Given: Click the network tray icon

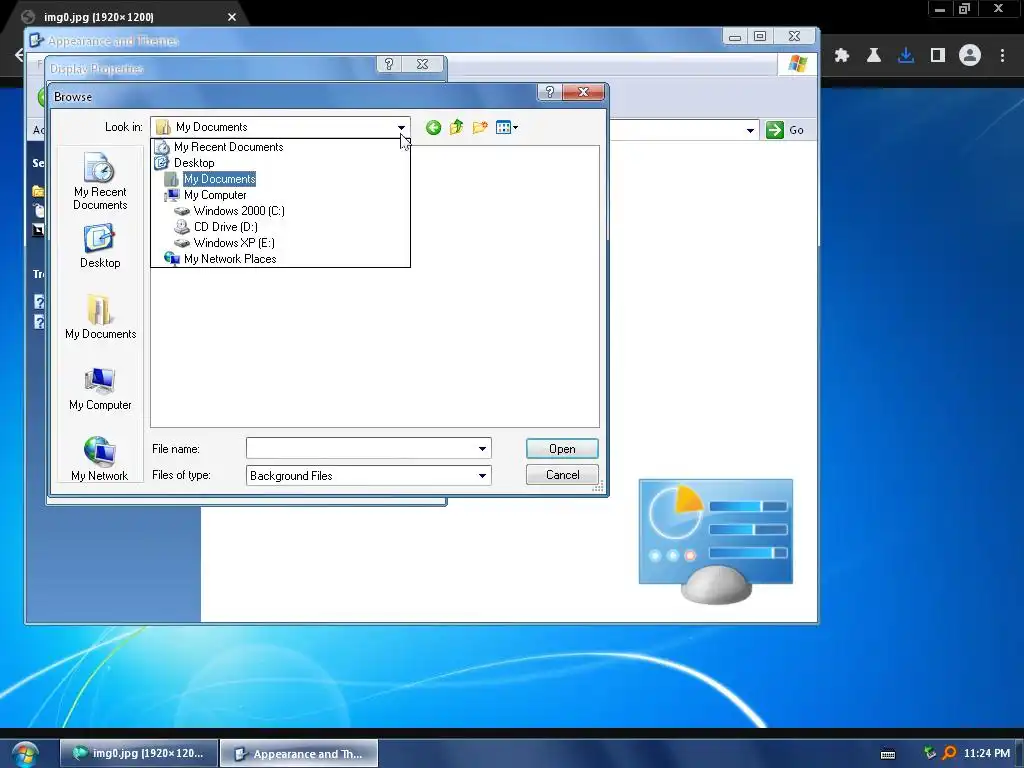Looking at the screenshot, I should tap(930, 753).
